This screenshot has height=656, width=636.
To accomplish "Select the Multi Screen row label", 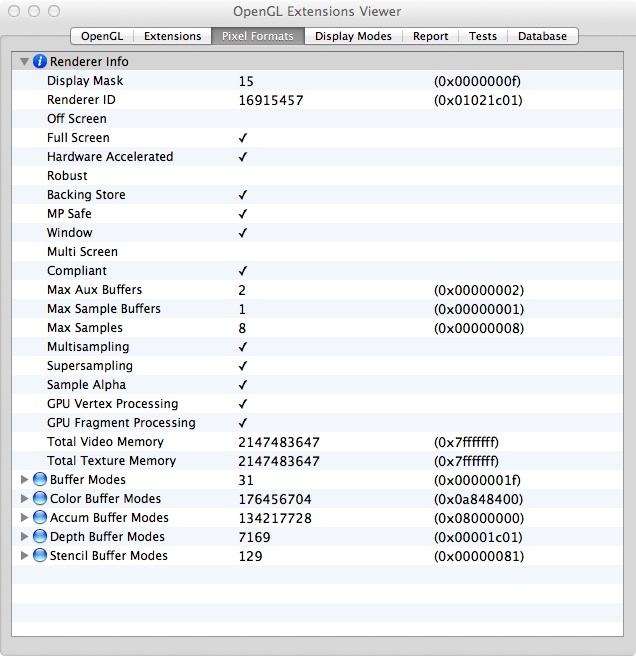I will pos(82,252).
